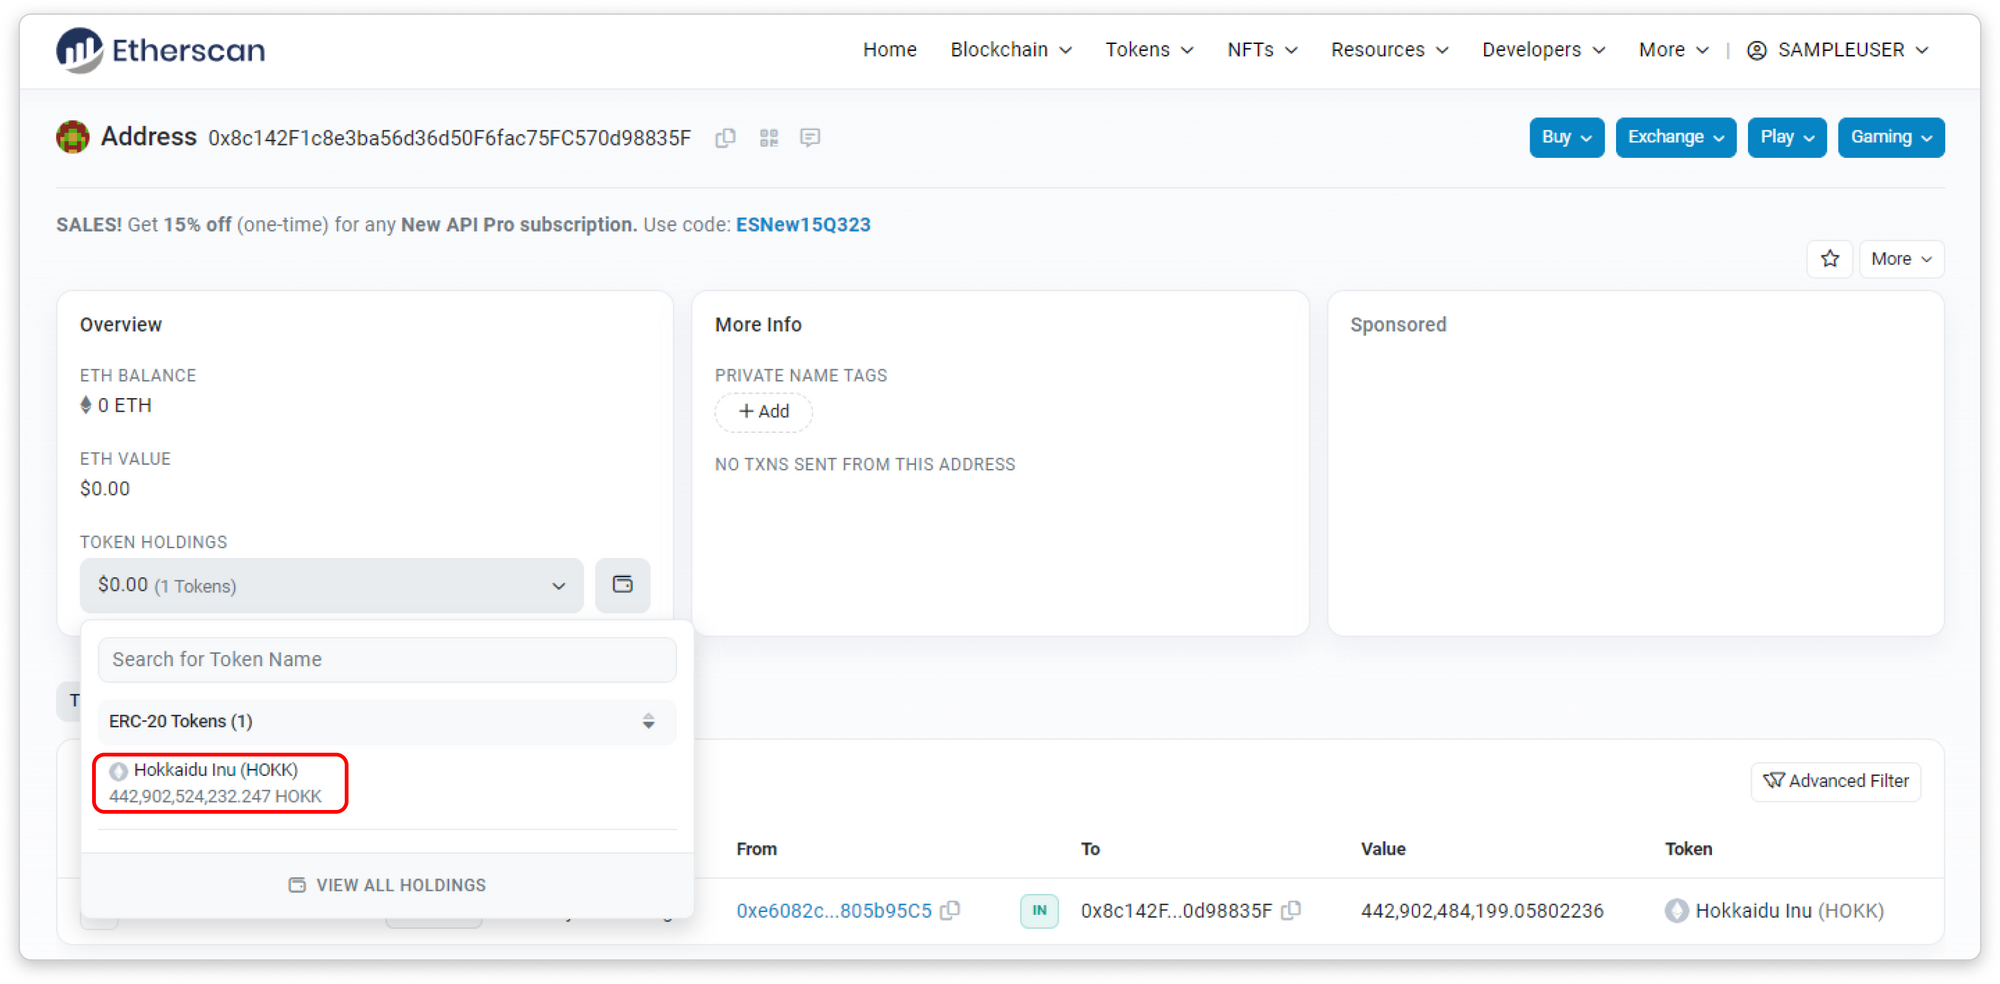Open the Blockchain menu

pyautogui.click(x=1010, y=50)
